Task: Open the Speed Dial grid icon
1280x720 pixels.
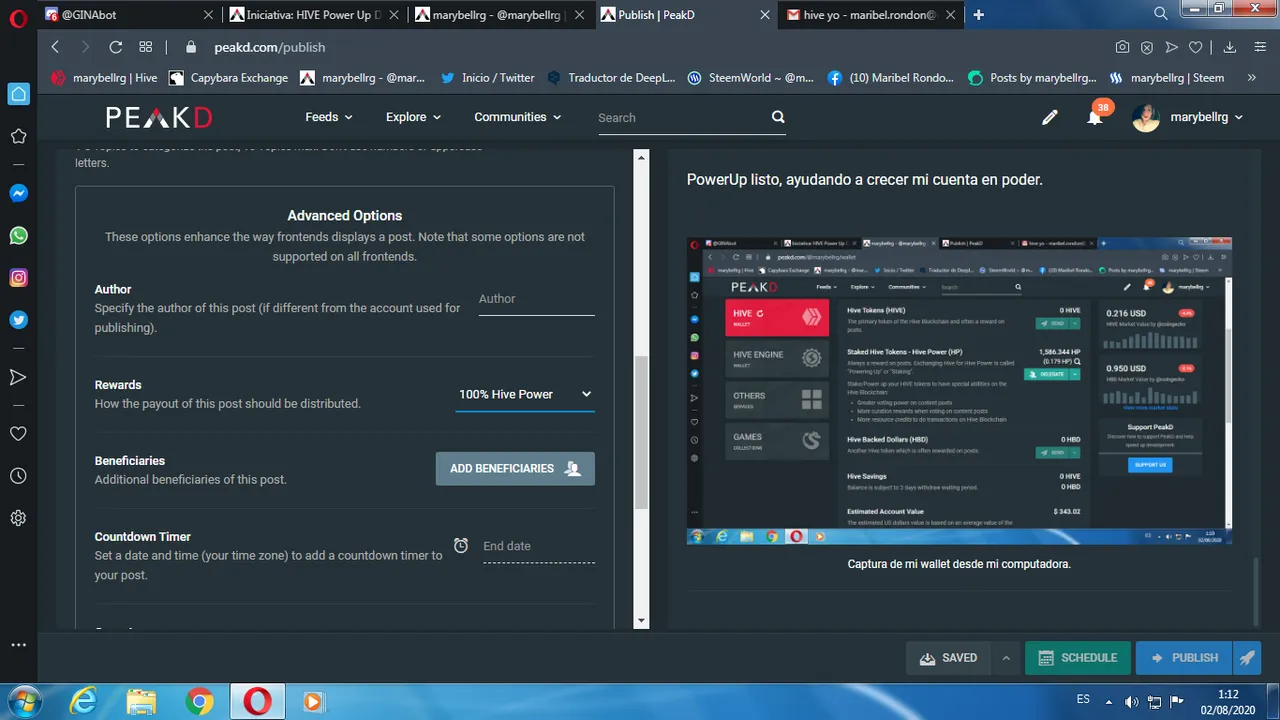Action: 146,47
